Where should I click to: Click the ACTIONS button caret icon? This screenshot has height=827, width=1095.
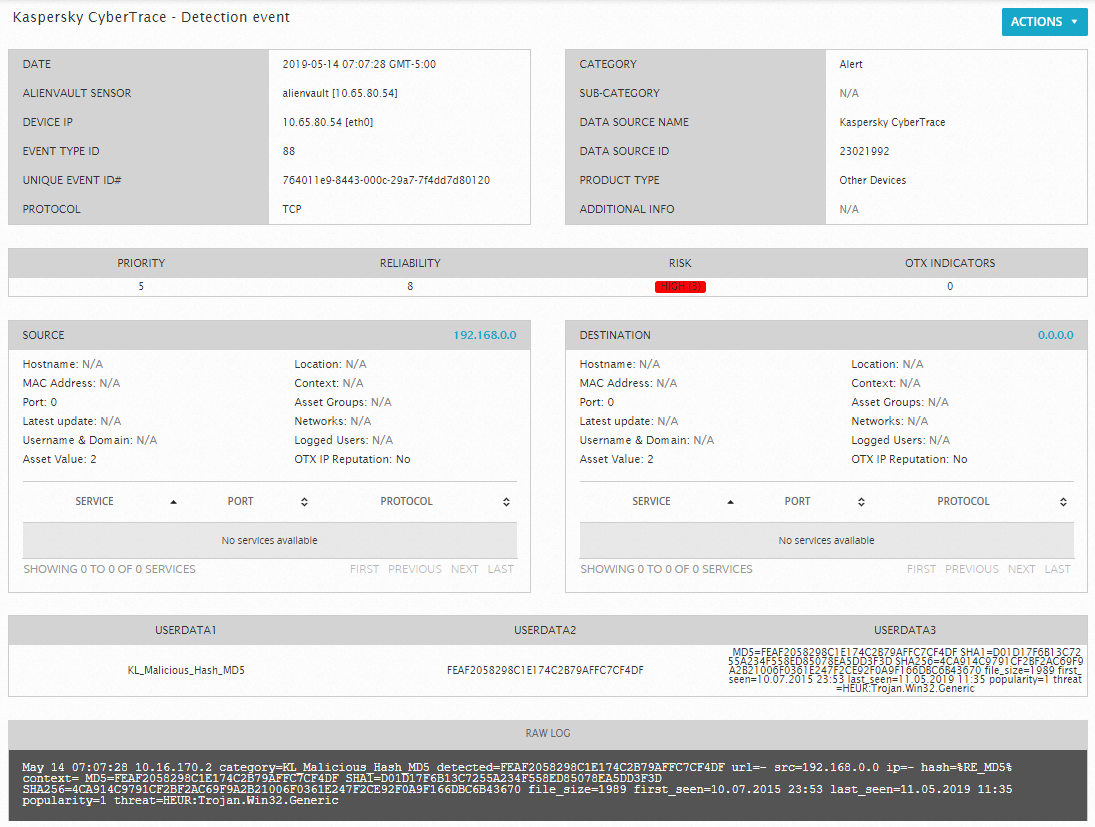pos(1075,21)
